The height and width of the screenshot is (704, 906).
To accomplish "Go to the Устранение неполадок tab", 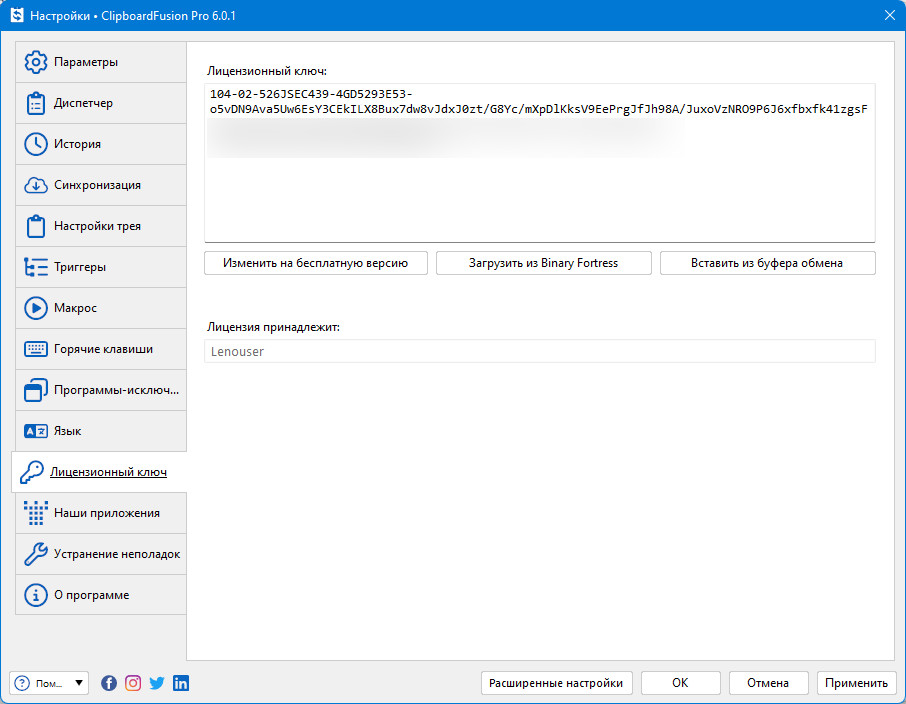I will click(101, 554).
